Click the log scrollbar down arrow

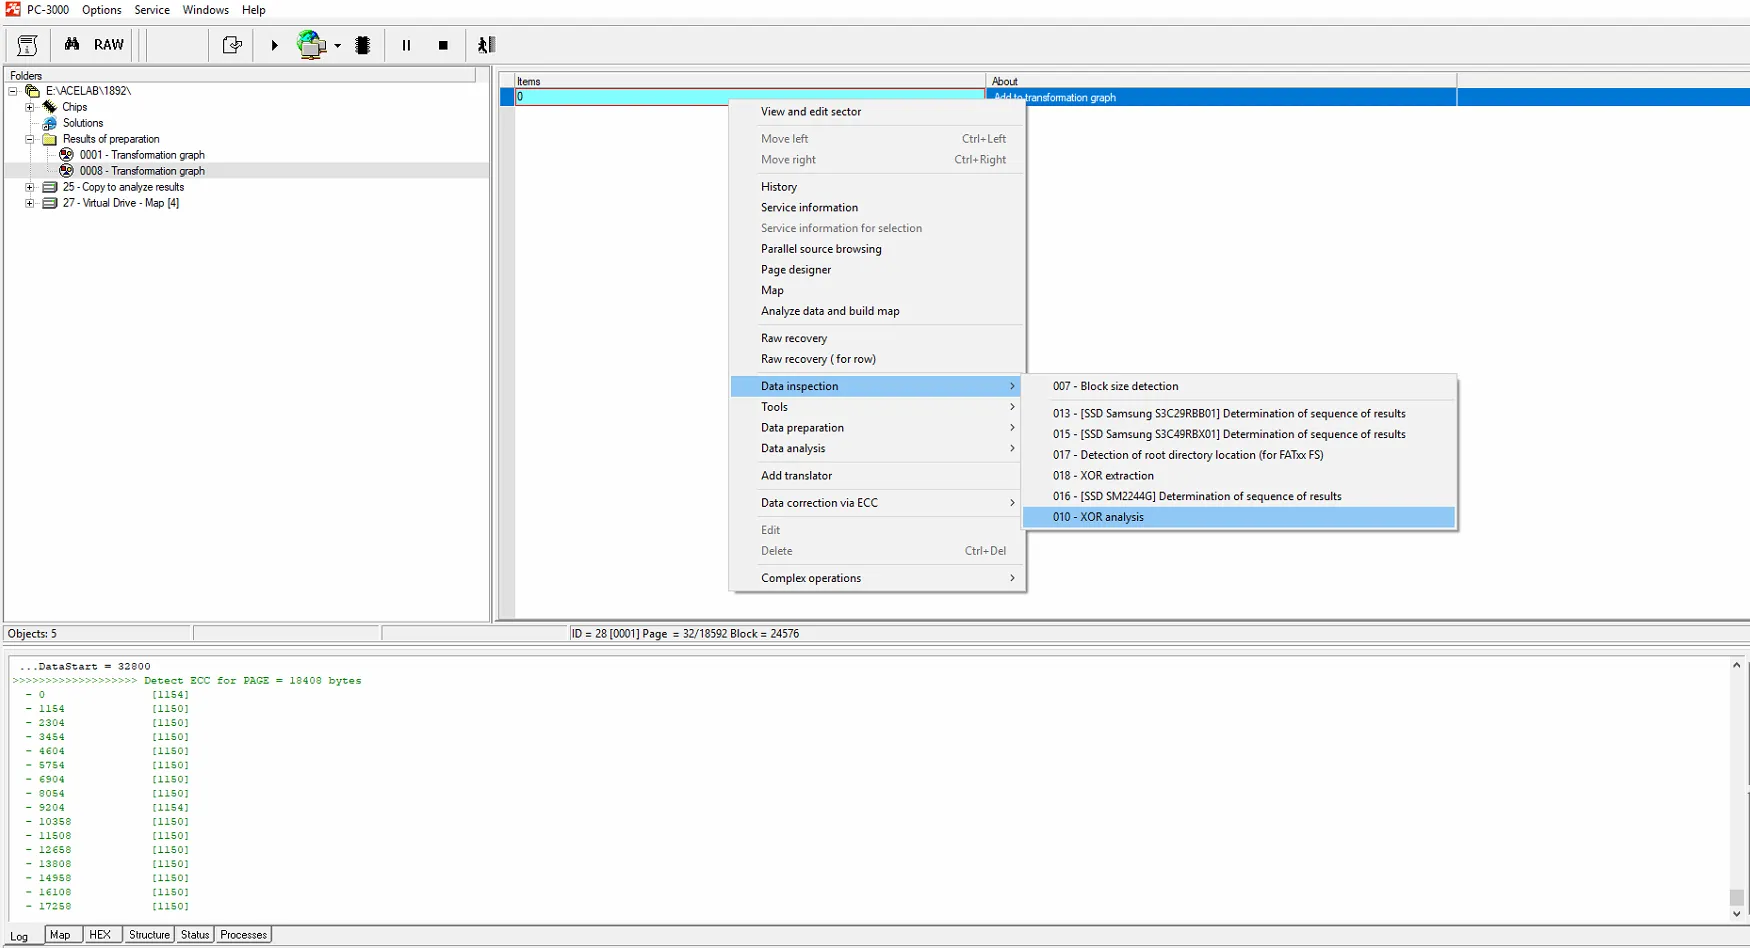(1736, 914)
